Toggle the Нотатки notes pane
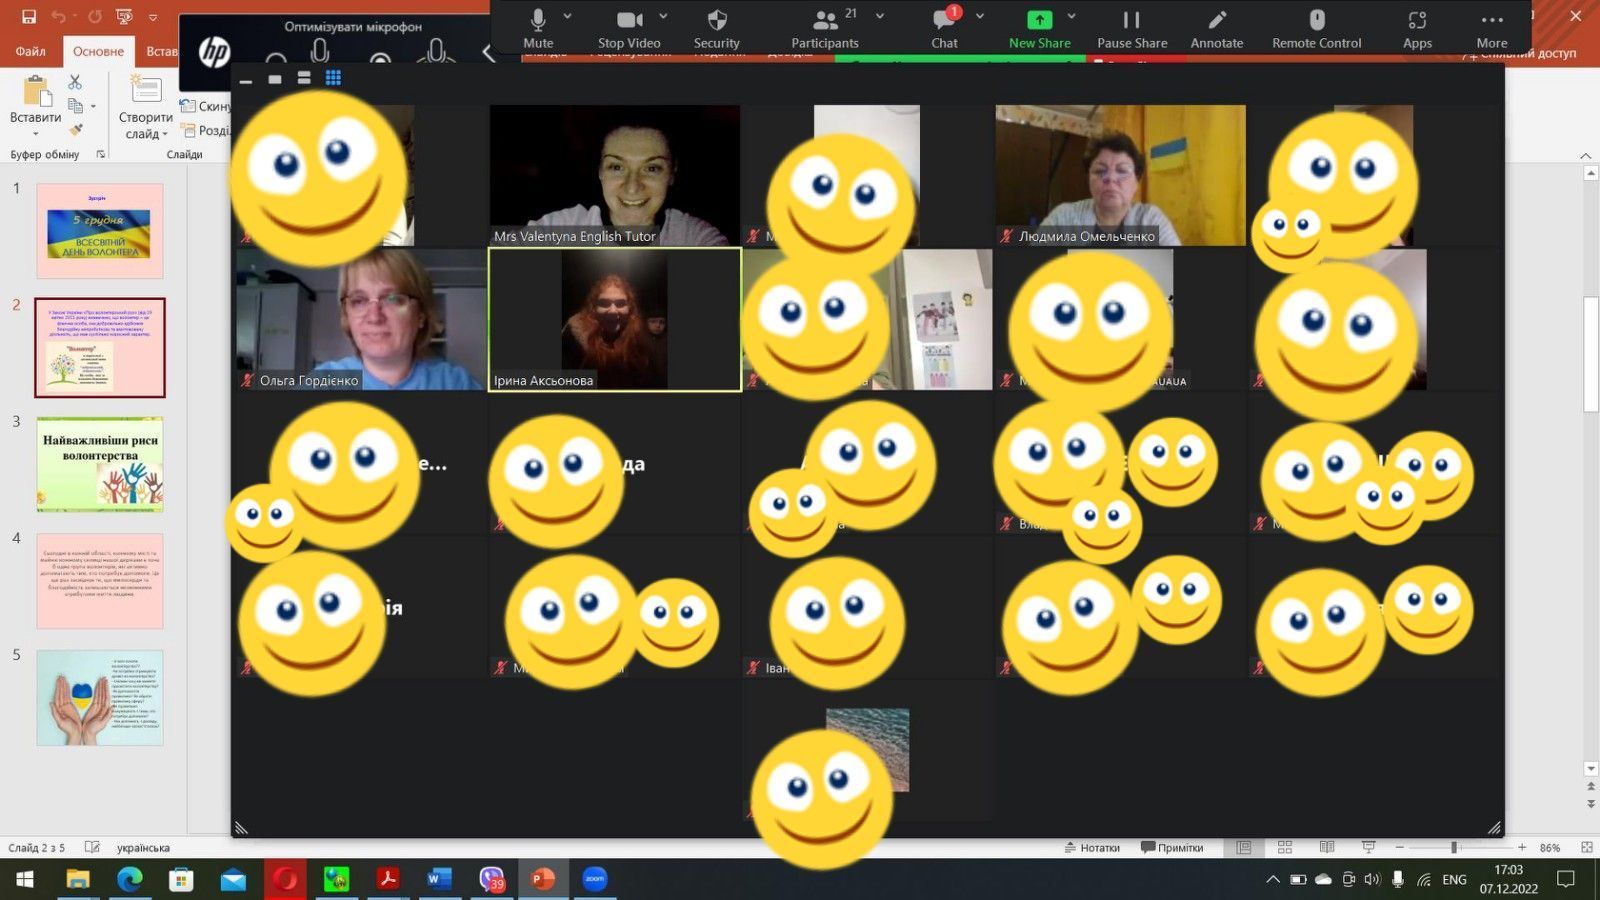This screenshot has height=900, width=1600. pyautogui.click(x=1092, y=848)
